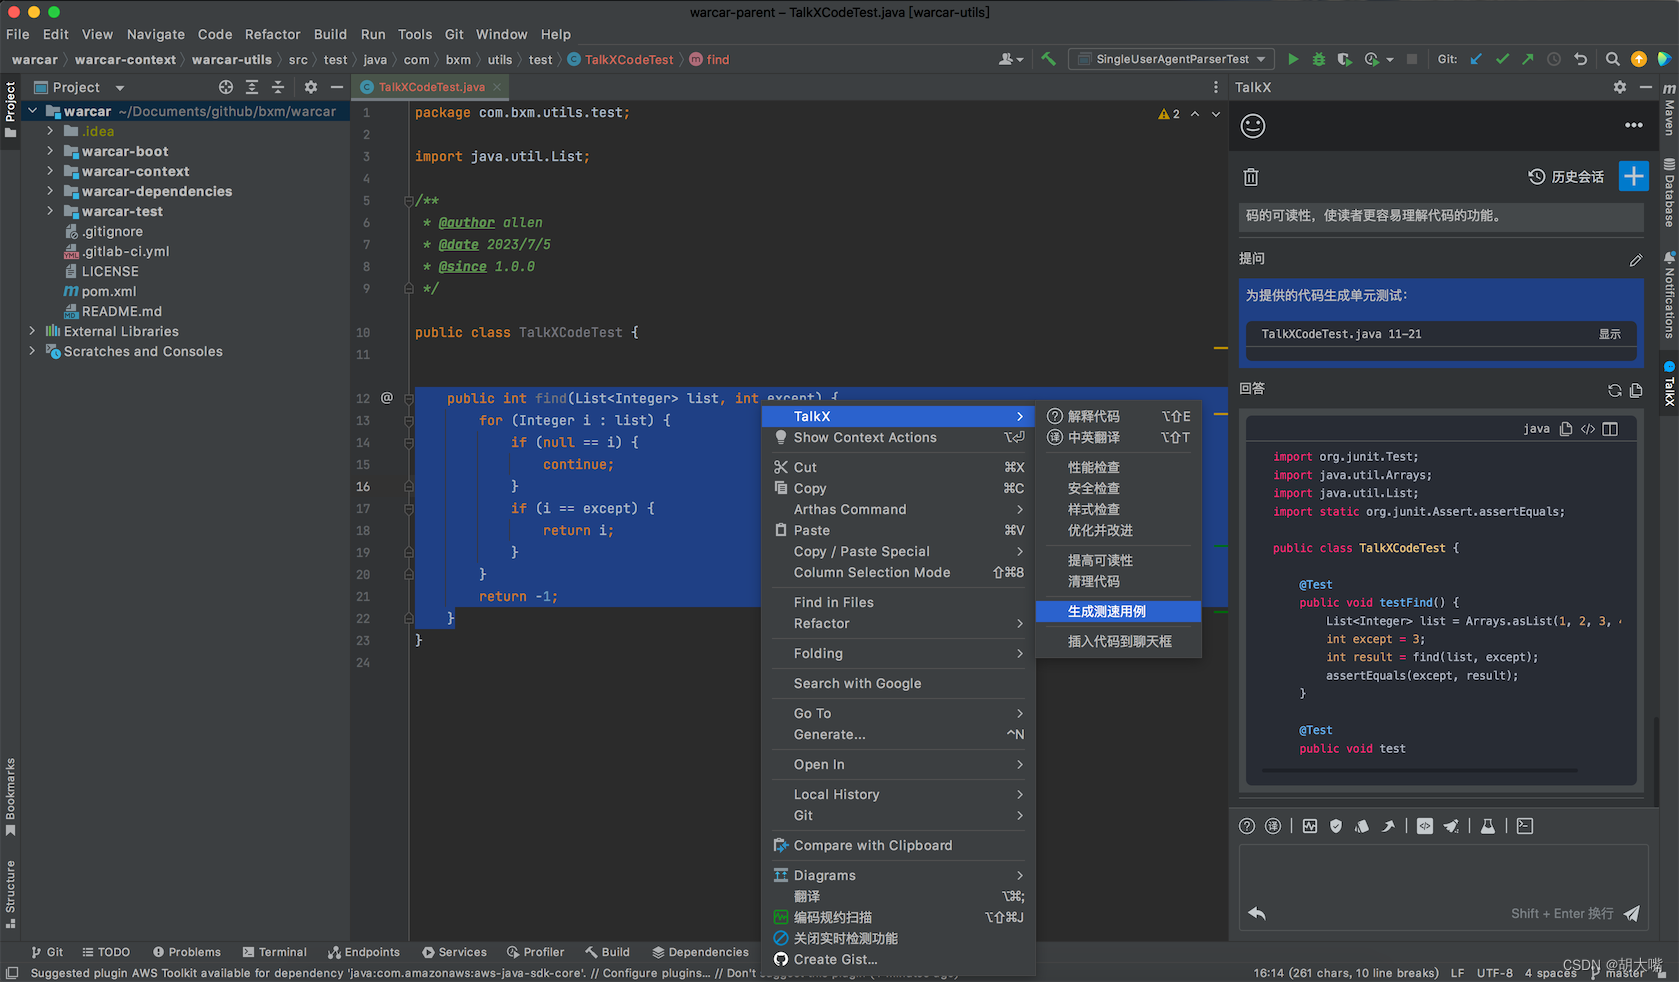
Task: Toggle the Project tool window stripe button
Action: click(10, 111)
